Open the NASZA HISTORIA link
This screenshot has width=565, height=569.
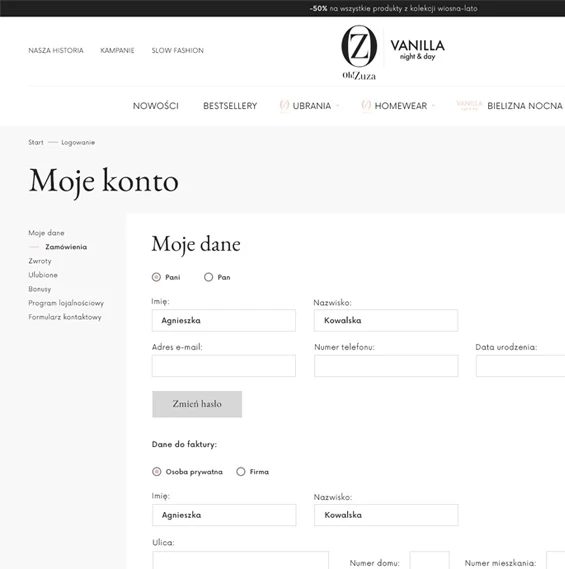[x=56, y=50]
